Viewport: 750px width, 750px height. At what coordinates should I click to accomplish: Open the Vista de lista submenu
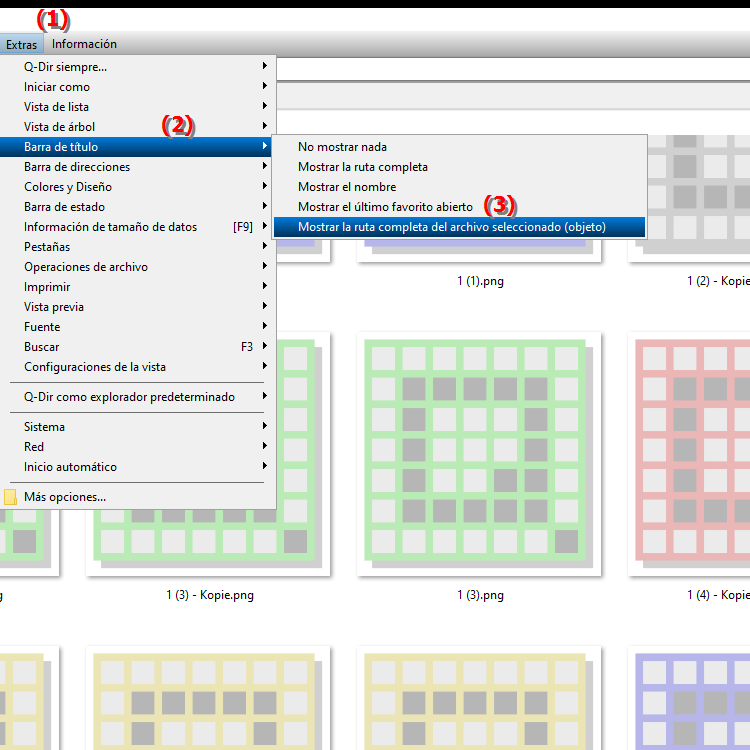[x=138, y=107]
